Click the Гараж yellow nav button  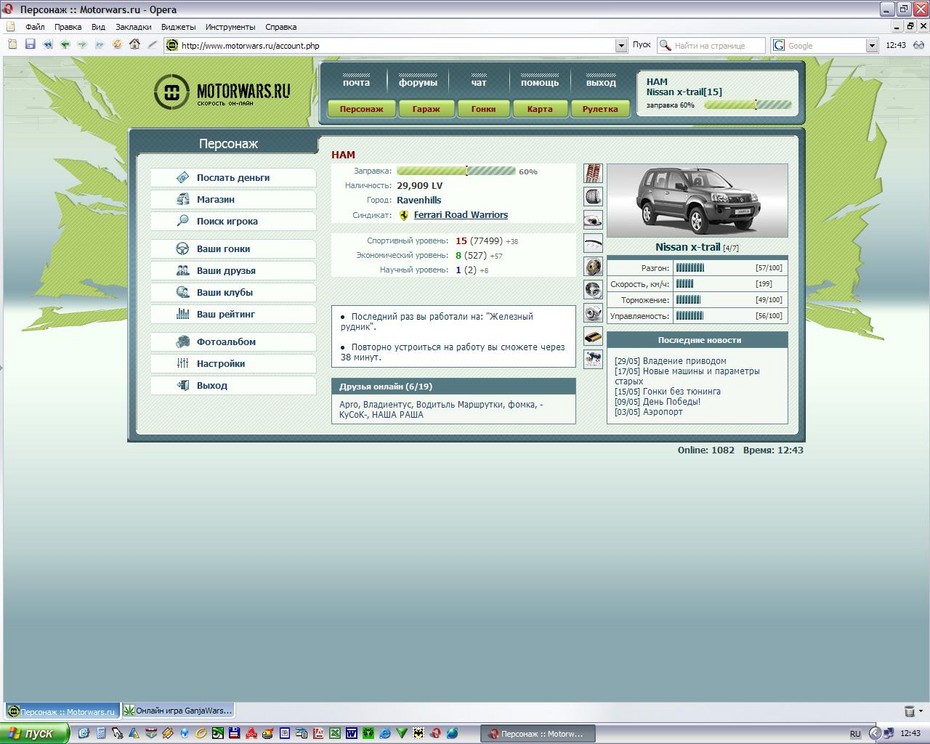click(x=426, y=109)
